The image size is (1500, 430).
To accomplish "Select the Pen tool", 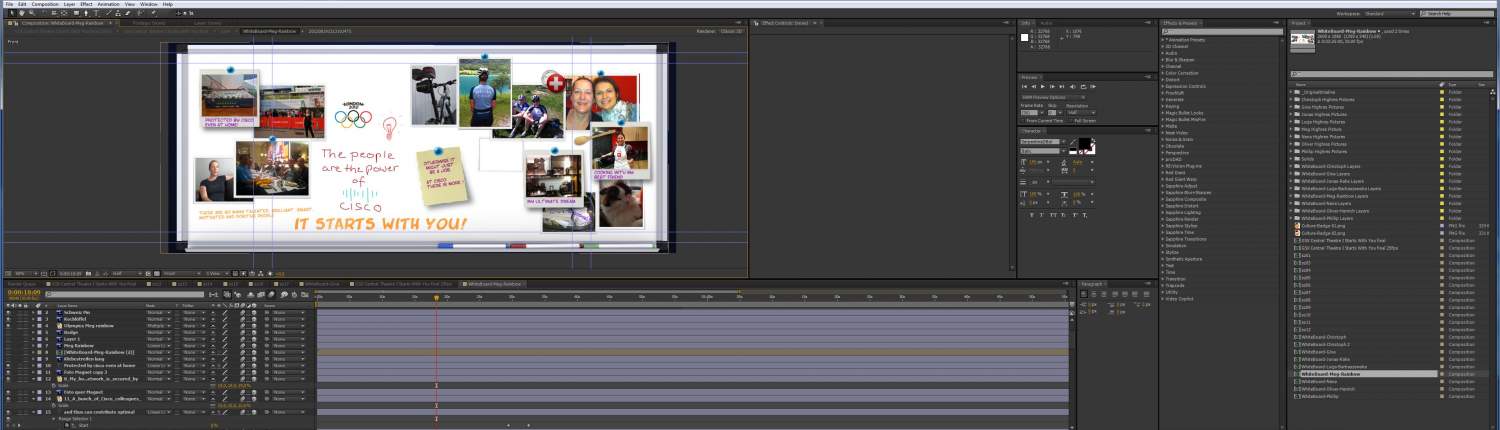I will coord(86,13).
